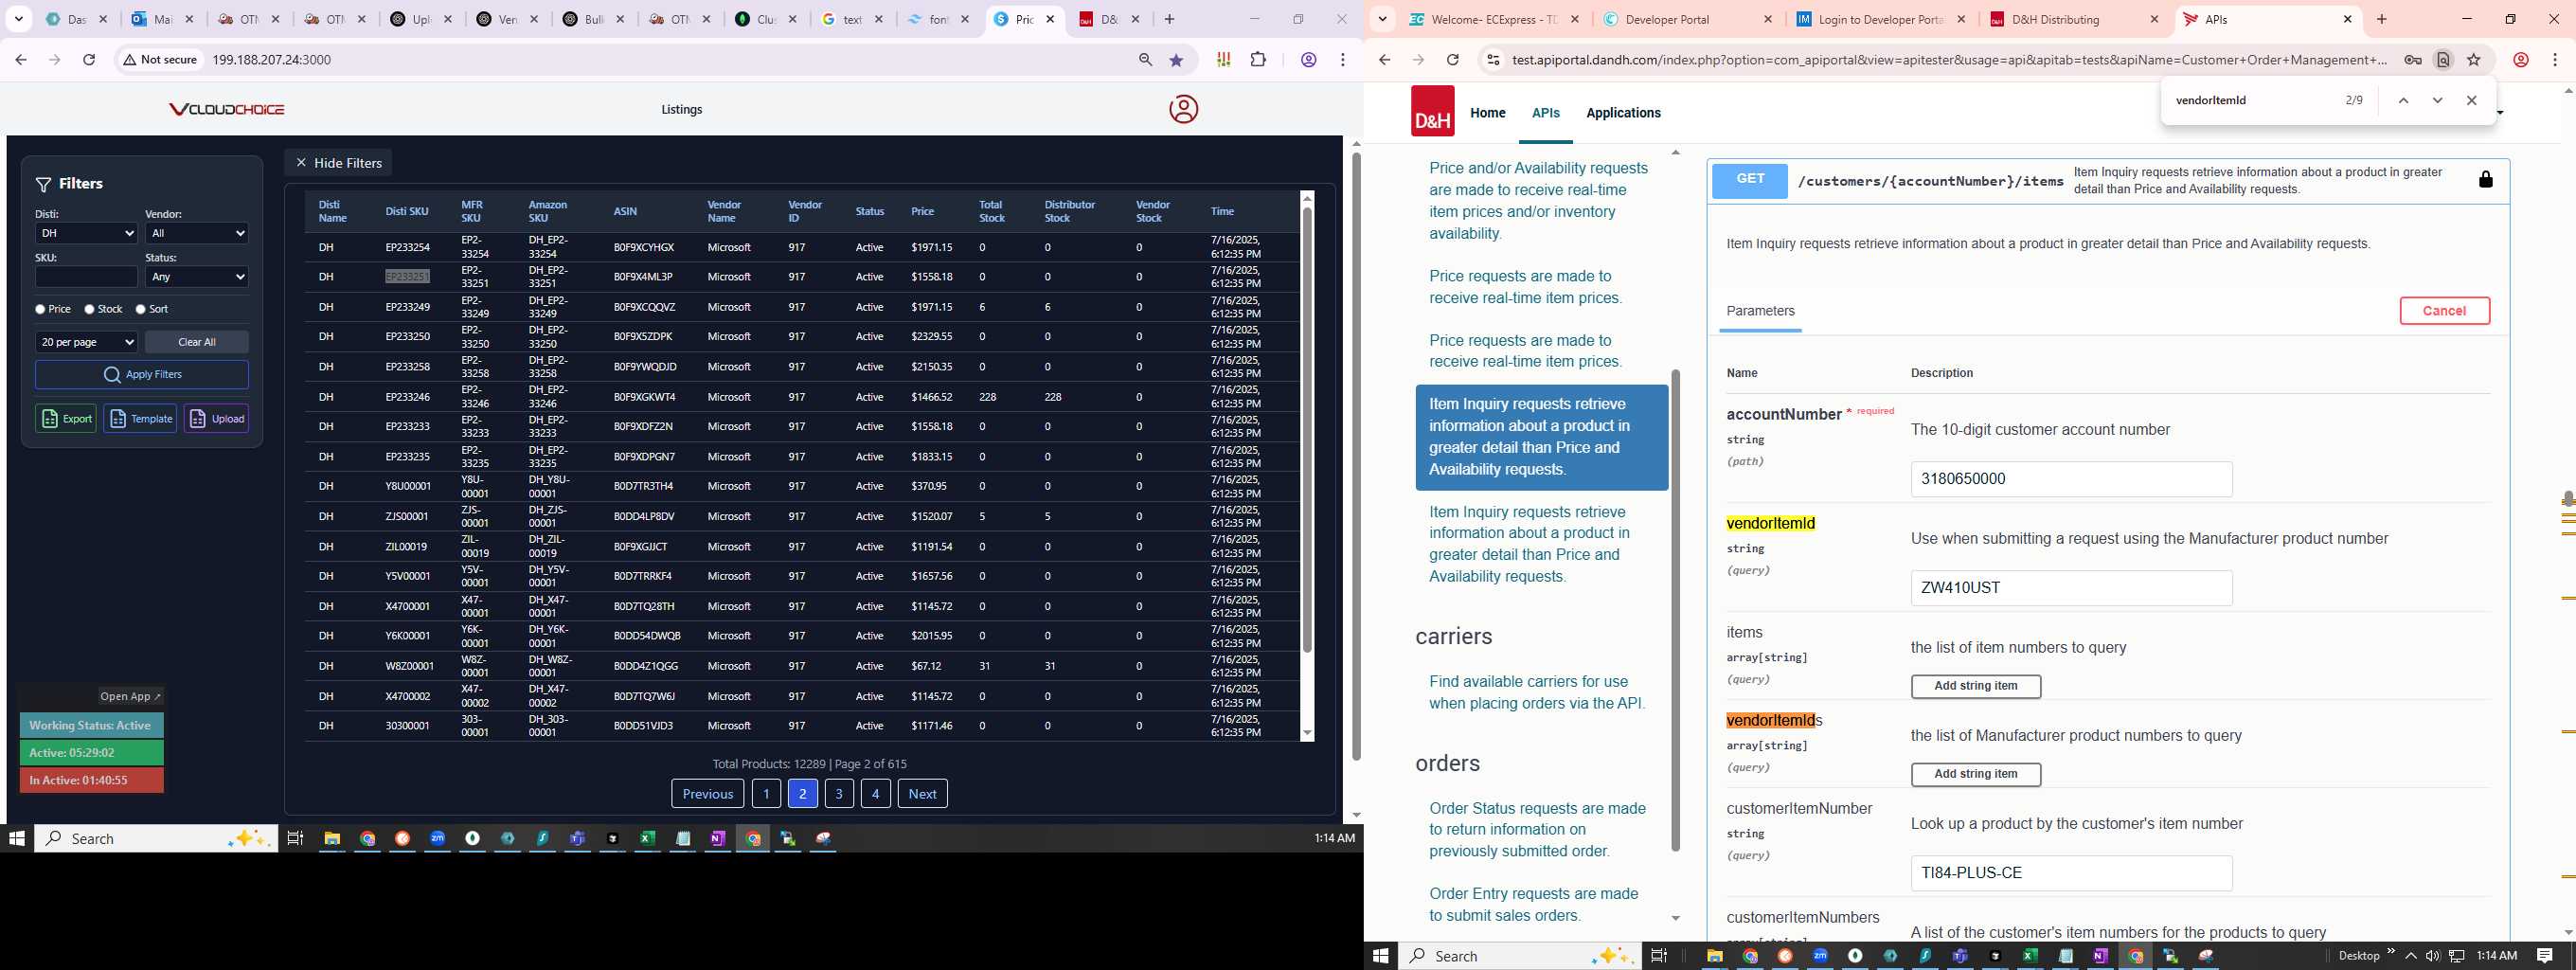Screen dimensions: 2576x970
Task: Bookmark the D&H API portal page with star
Action: pos(2473,60)
